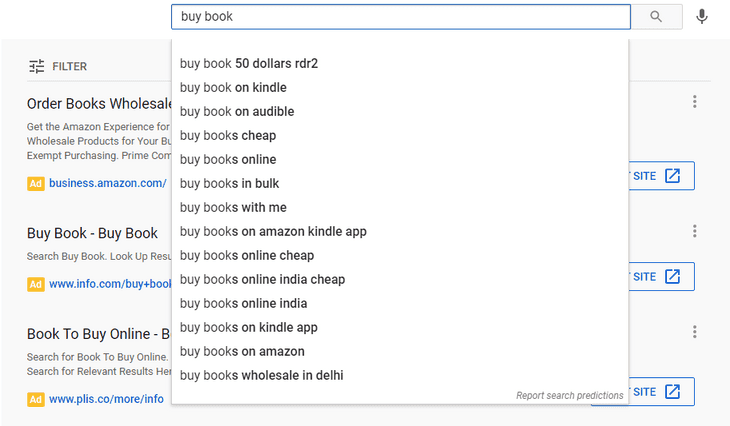Choose "buy books online india" suggestion
The image size is (730, 426).
point(244,304)
